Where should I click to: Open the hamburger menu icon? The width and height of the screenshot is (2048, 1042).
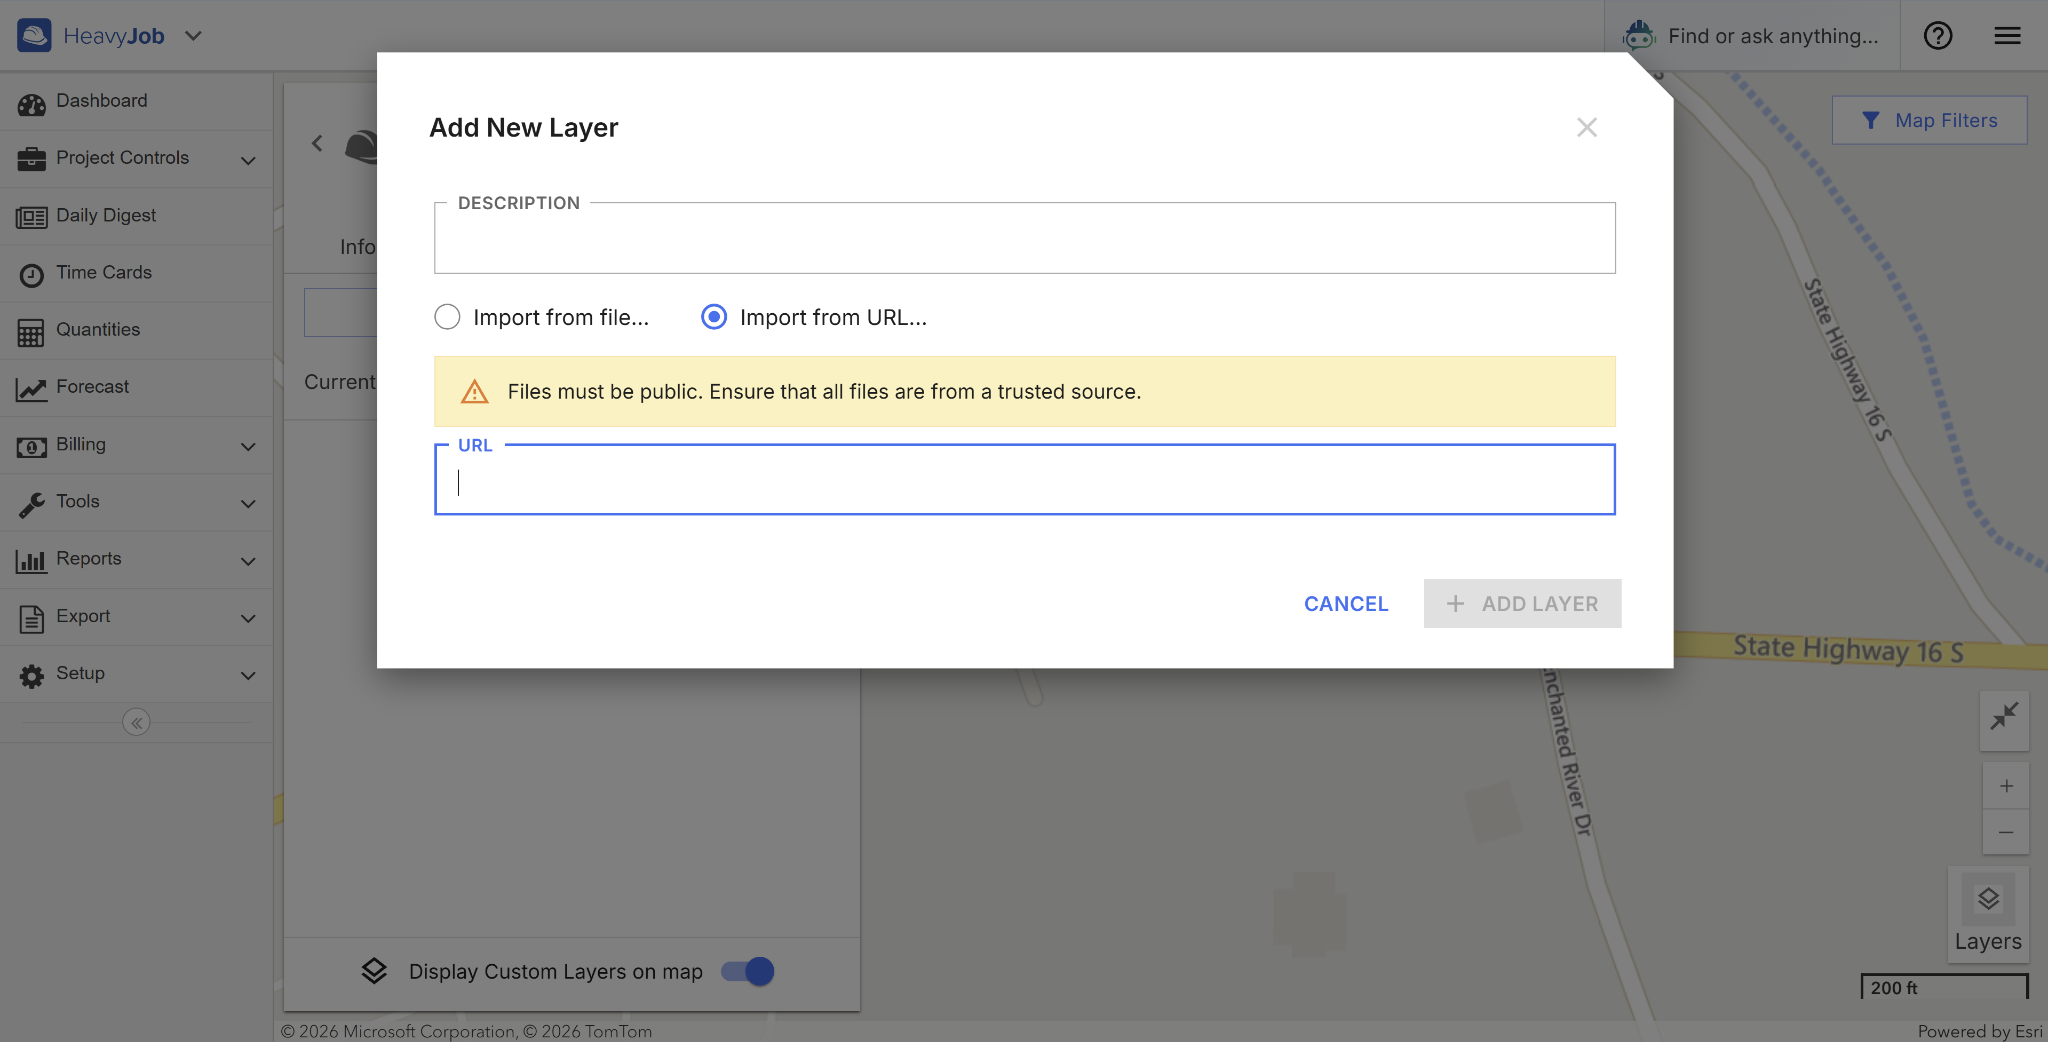(2007, 36)
